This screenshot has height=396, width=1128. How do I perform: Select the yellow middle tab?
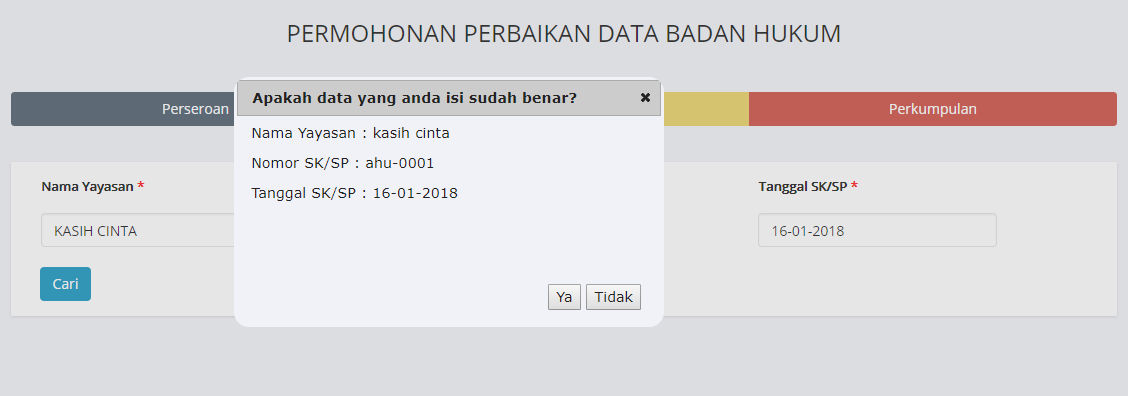(x=706, y=109)
